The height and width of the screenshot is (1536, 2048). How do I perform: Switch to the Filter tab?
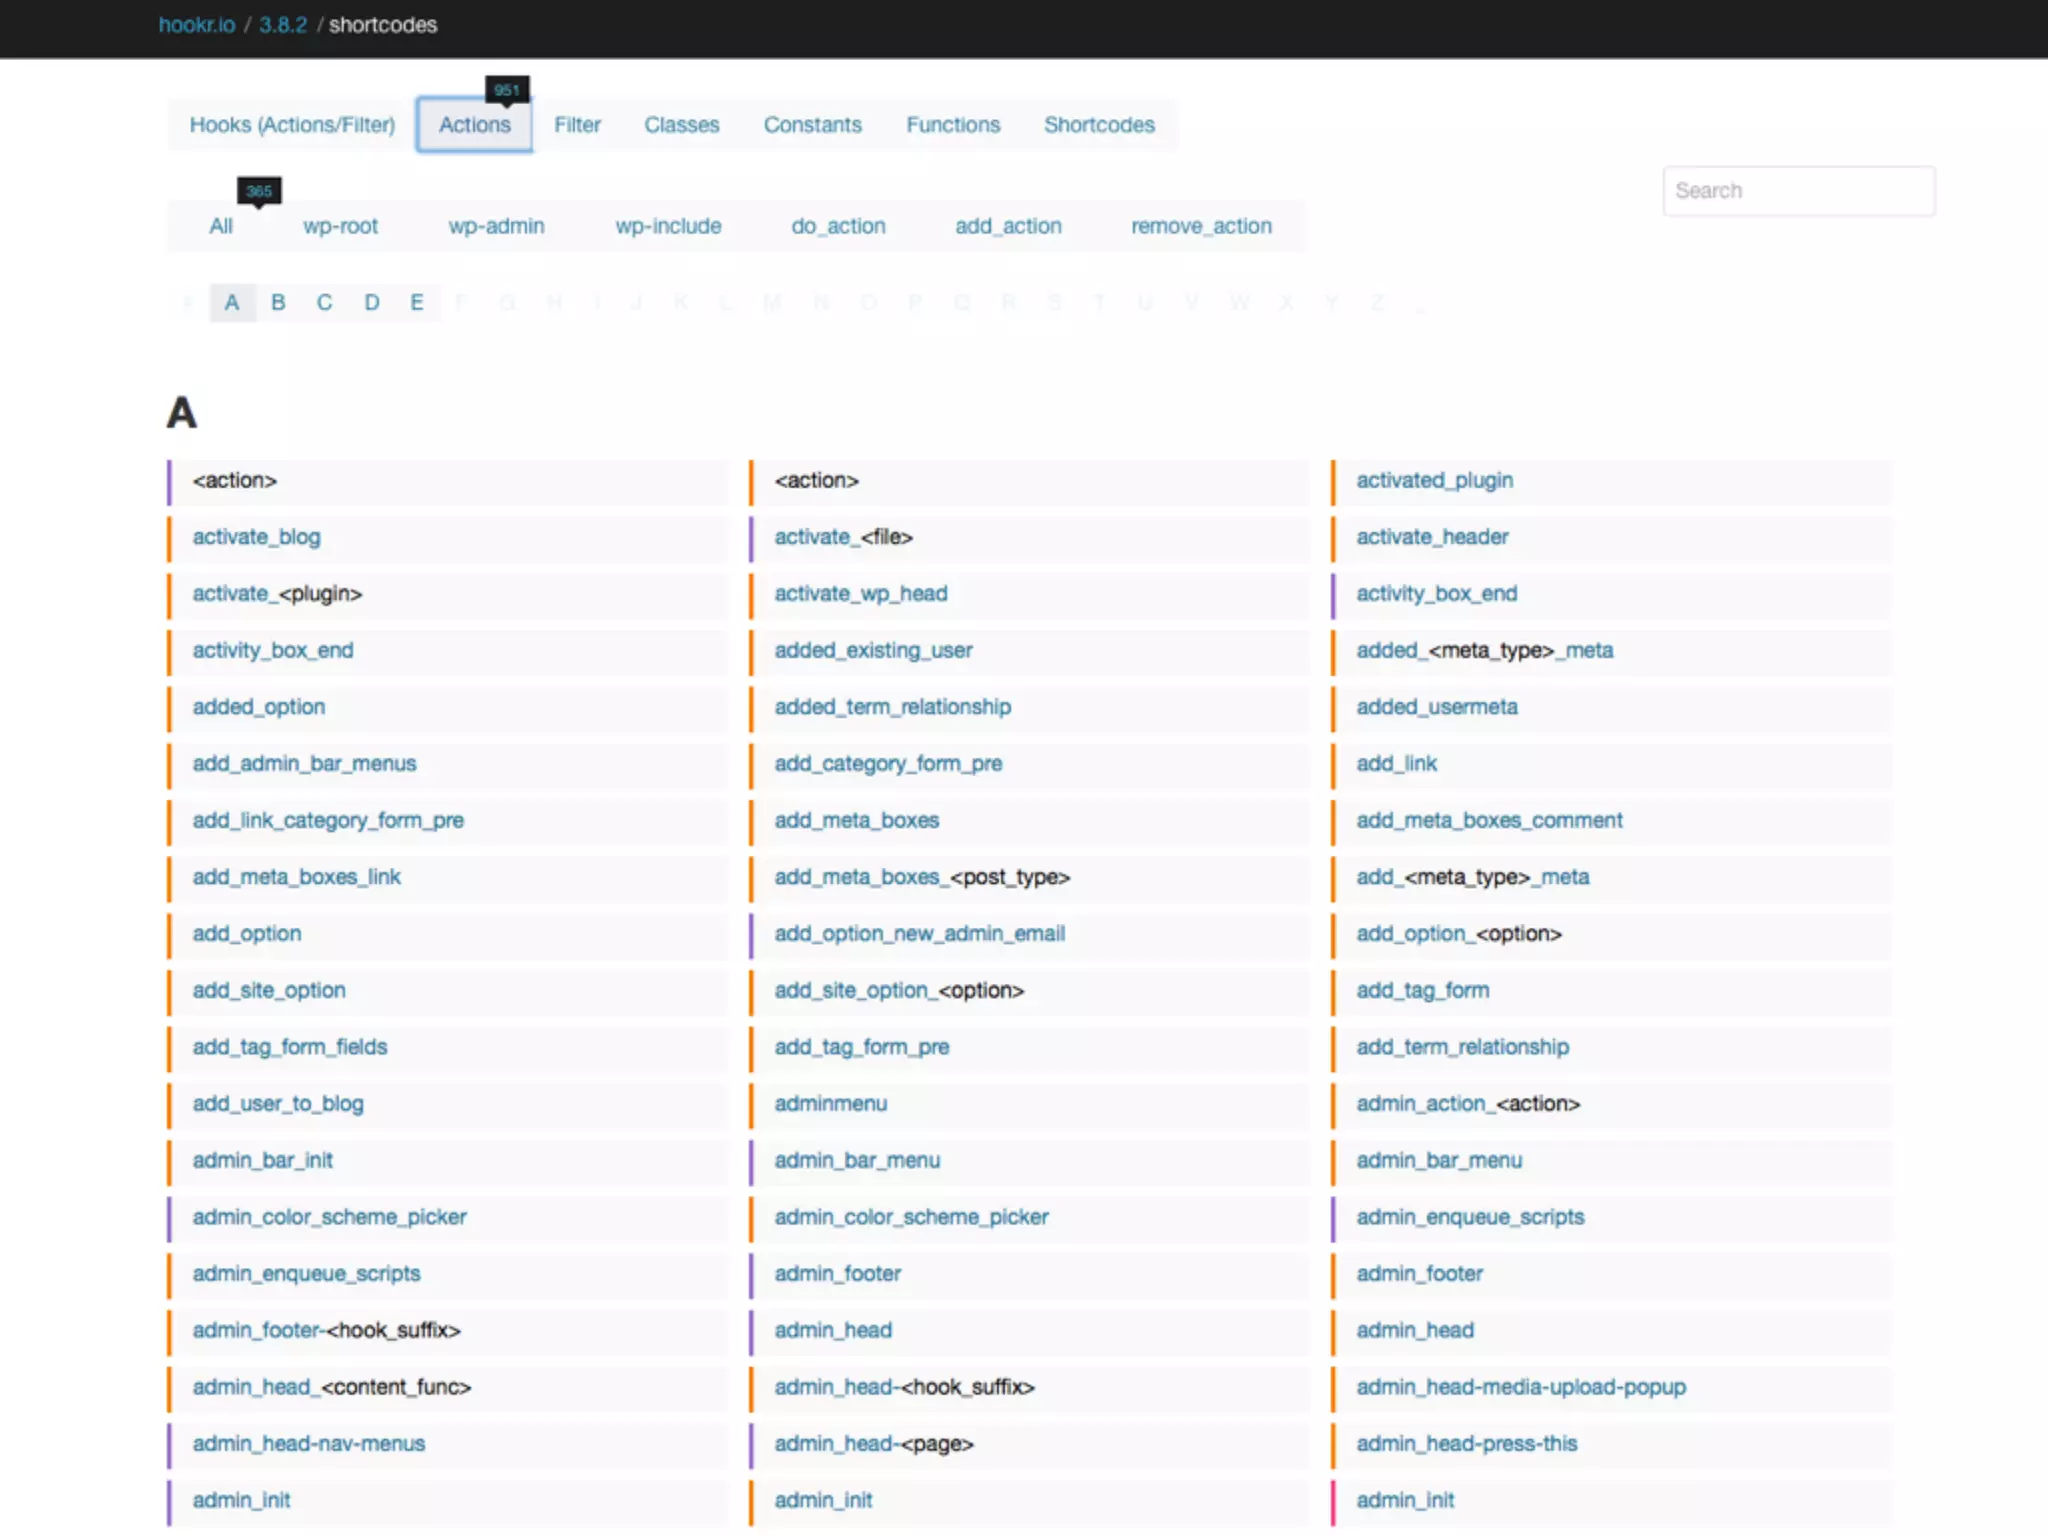point(577,125)
